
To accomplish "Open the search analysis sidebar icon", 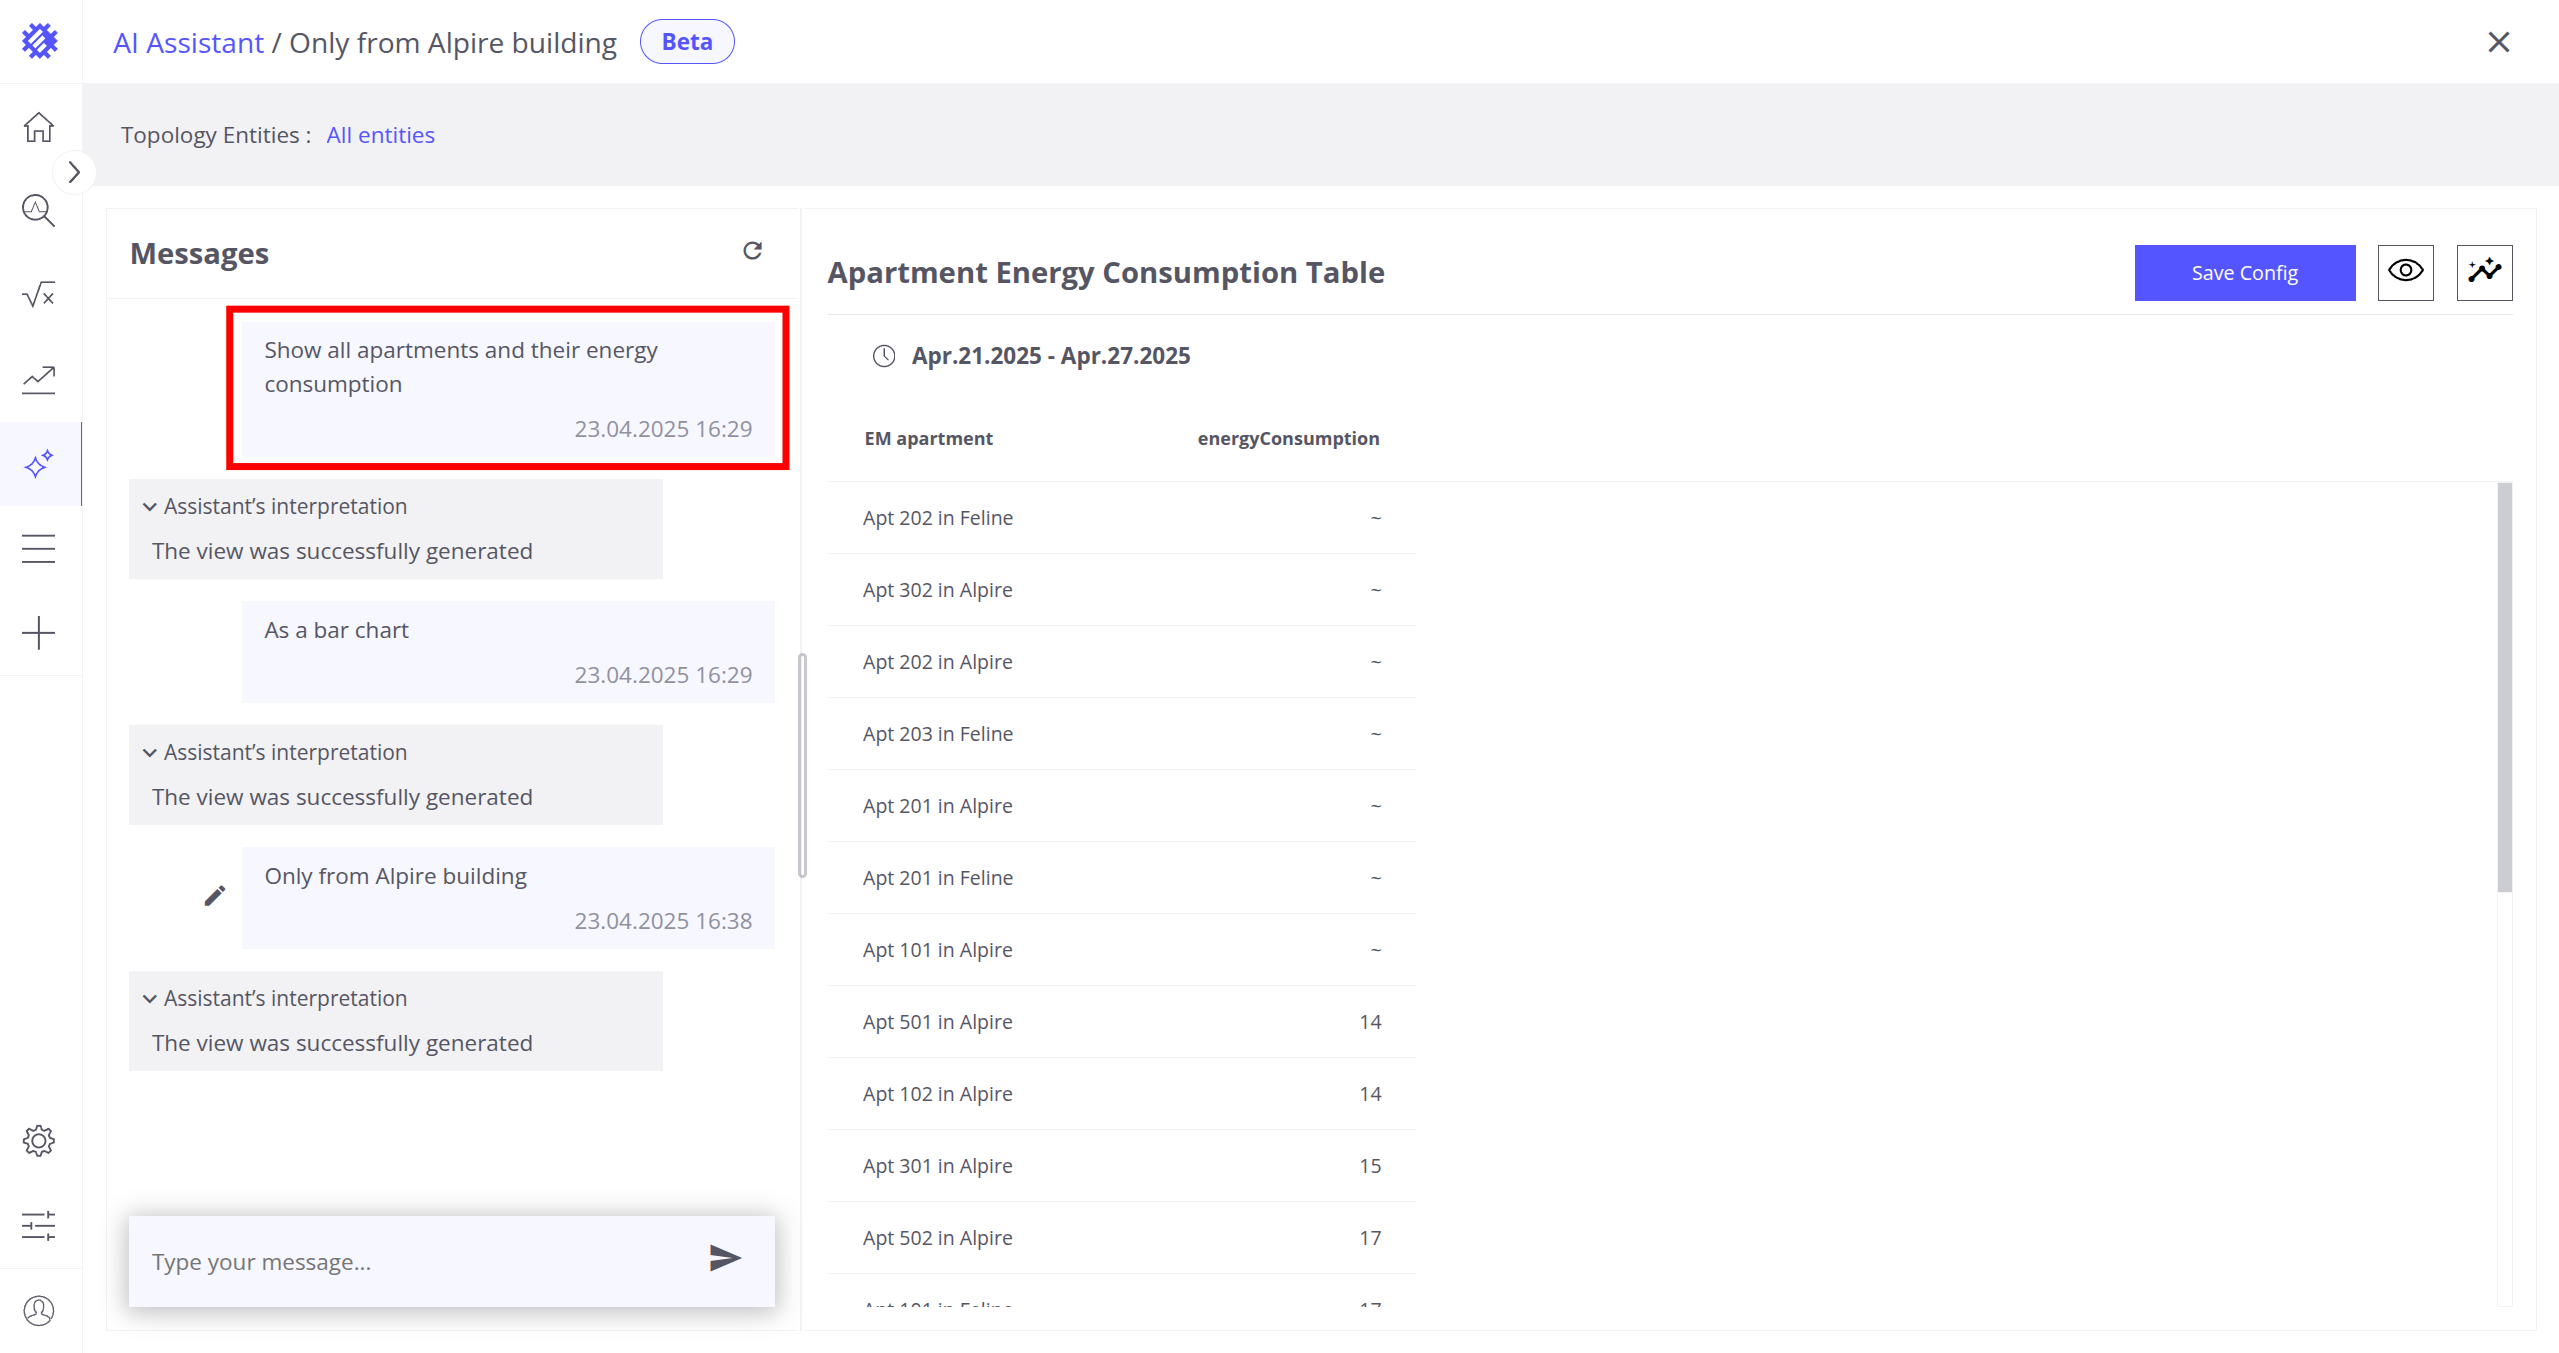I will coord(39,211).
